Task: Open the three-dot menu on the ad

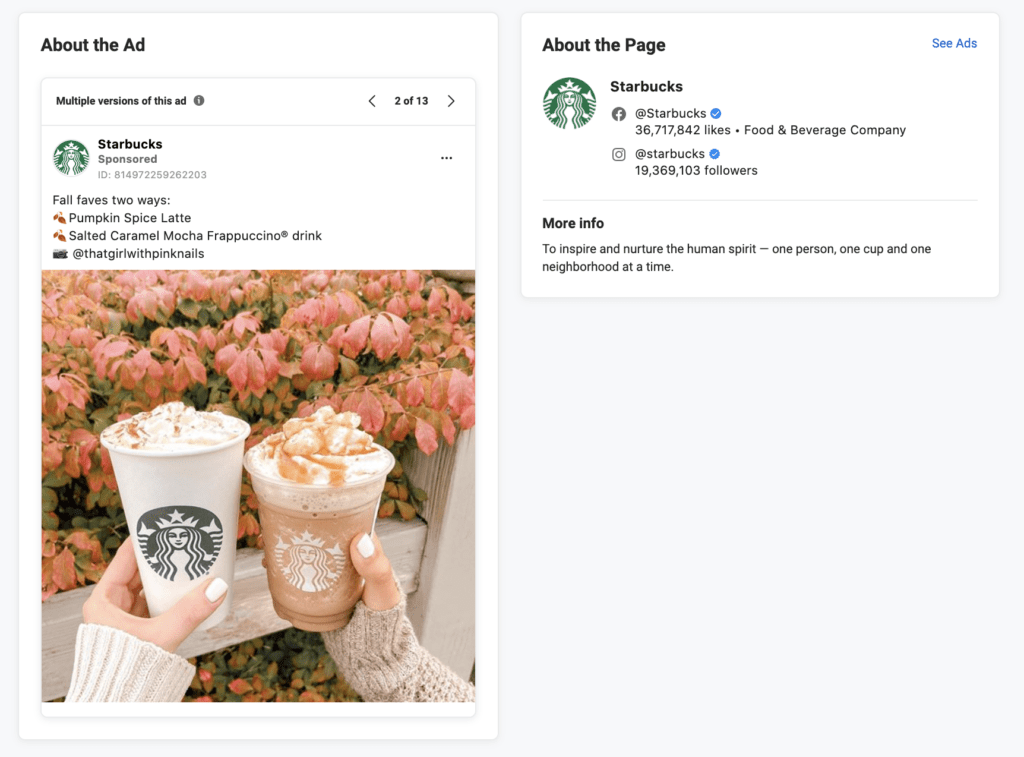Action: (446, 158)
